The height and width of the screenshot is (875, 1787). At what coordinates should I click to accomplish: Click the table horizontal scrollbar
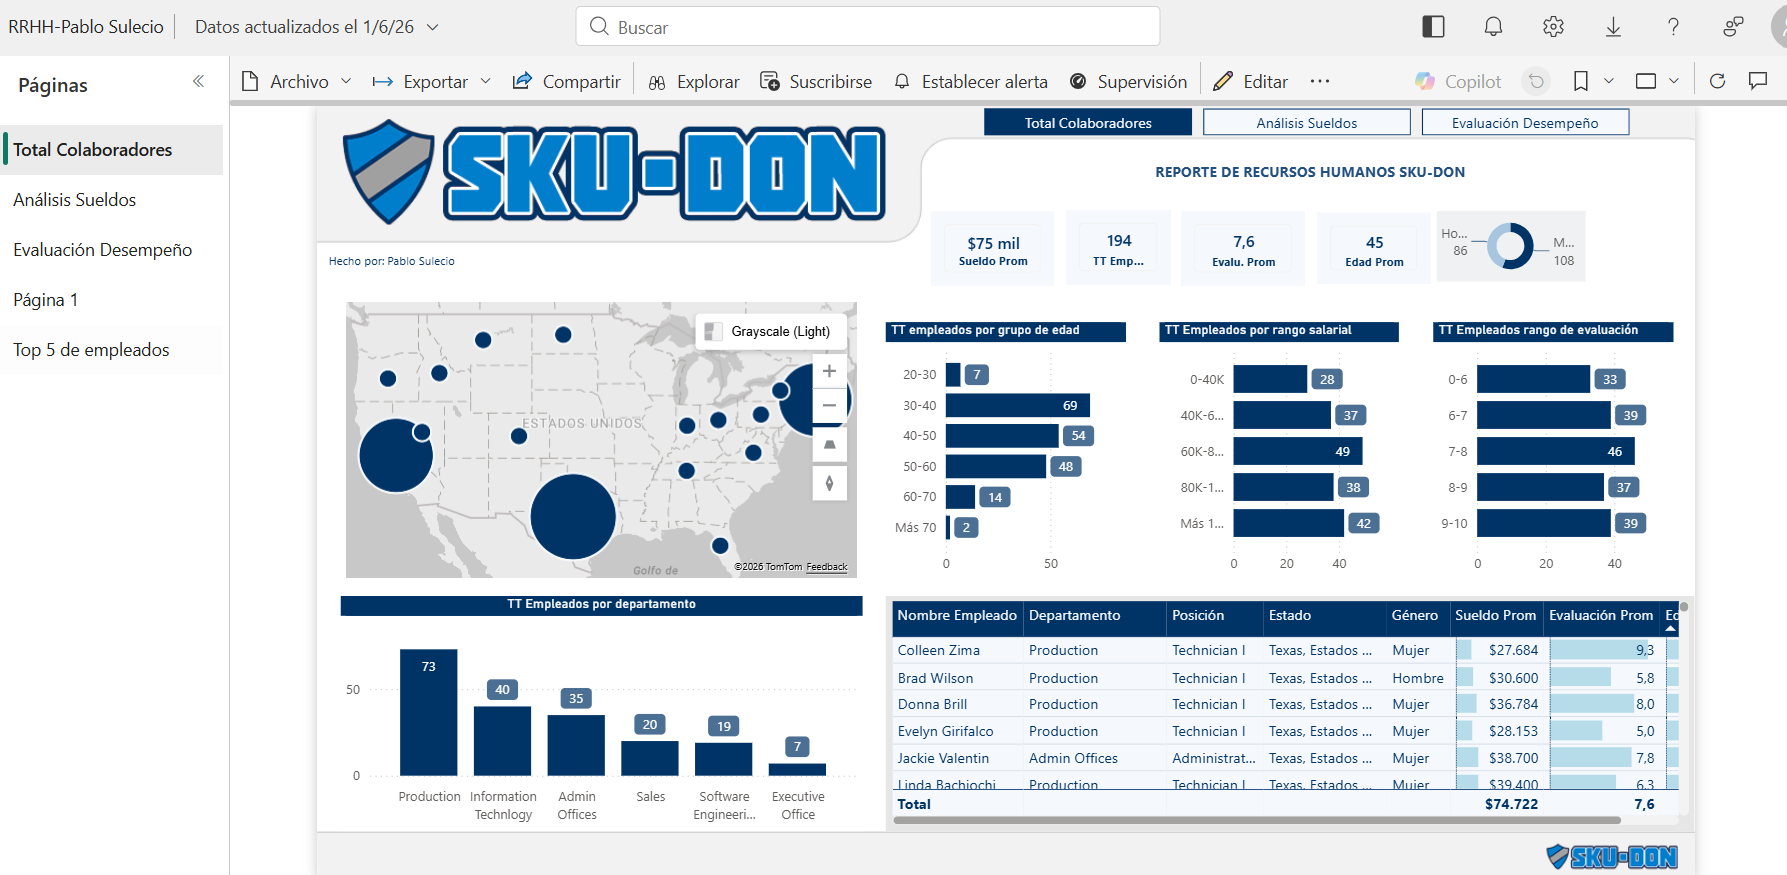[1257, 820]
